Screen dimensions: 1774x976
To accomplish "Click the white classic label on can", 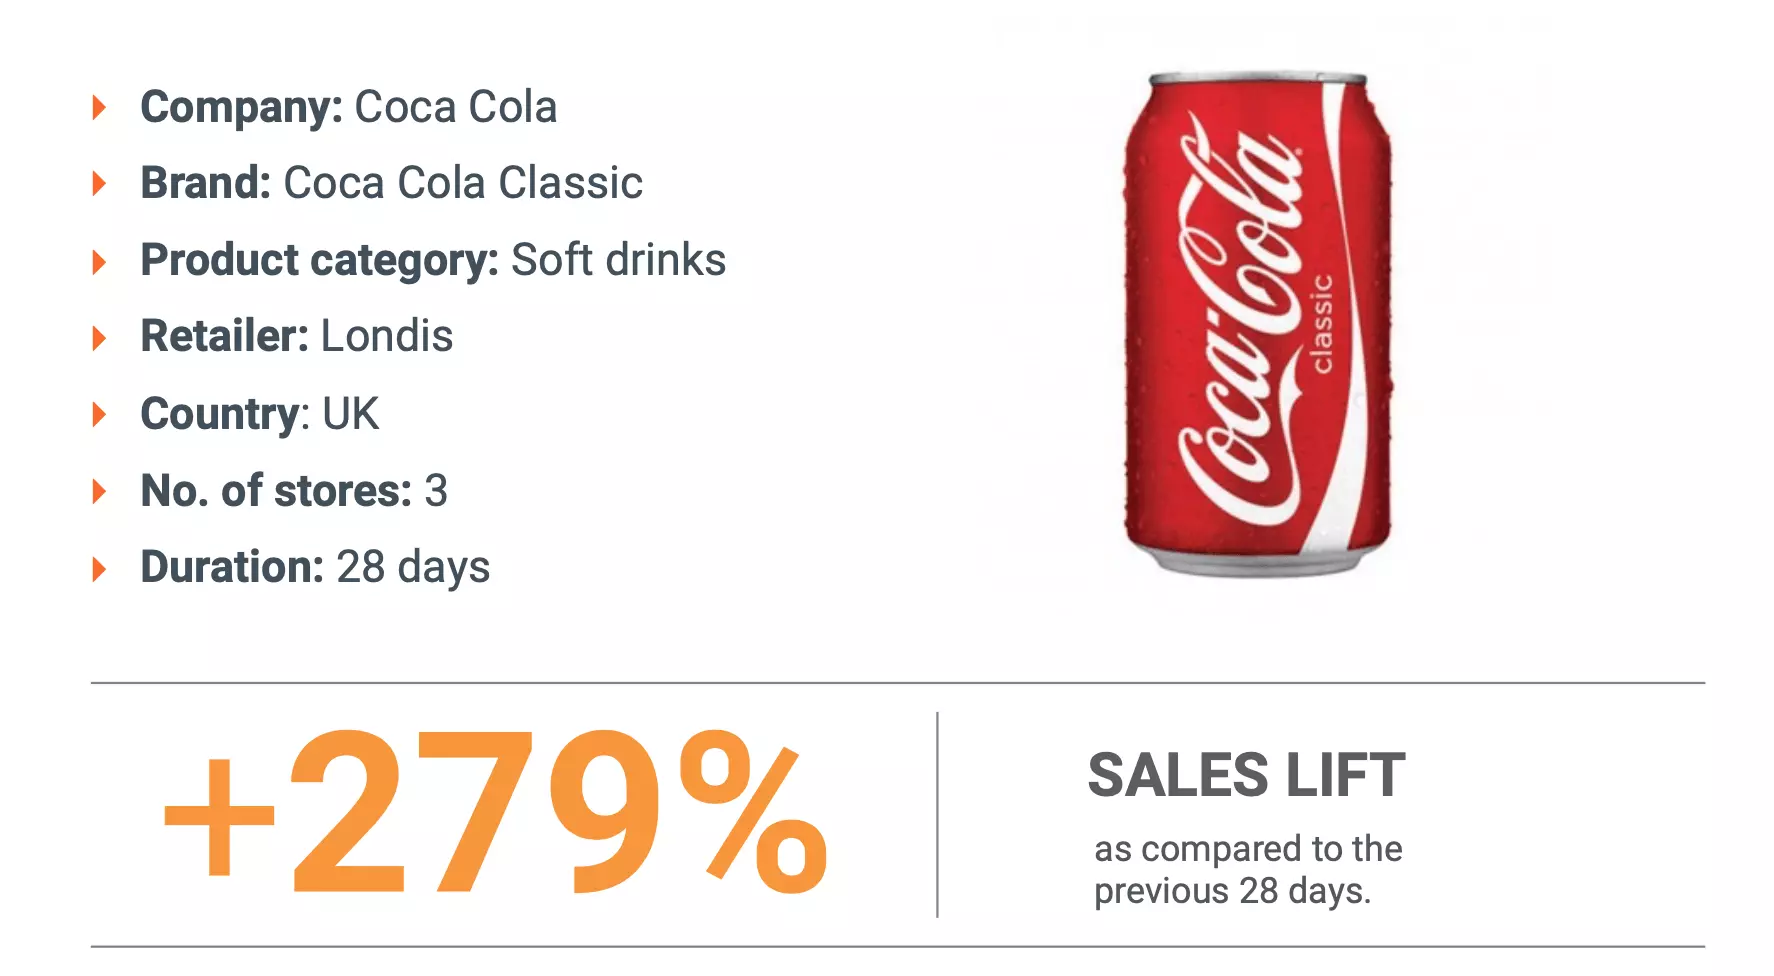I will pos(1322,324).
